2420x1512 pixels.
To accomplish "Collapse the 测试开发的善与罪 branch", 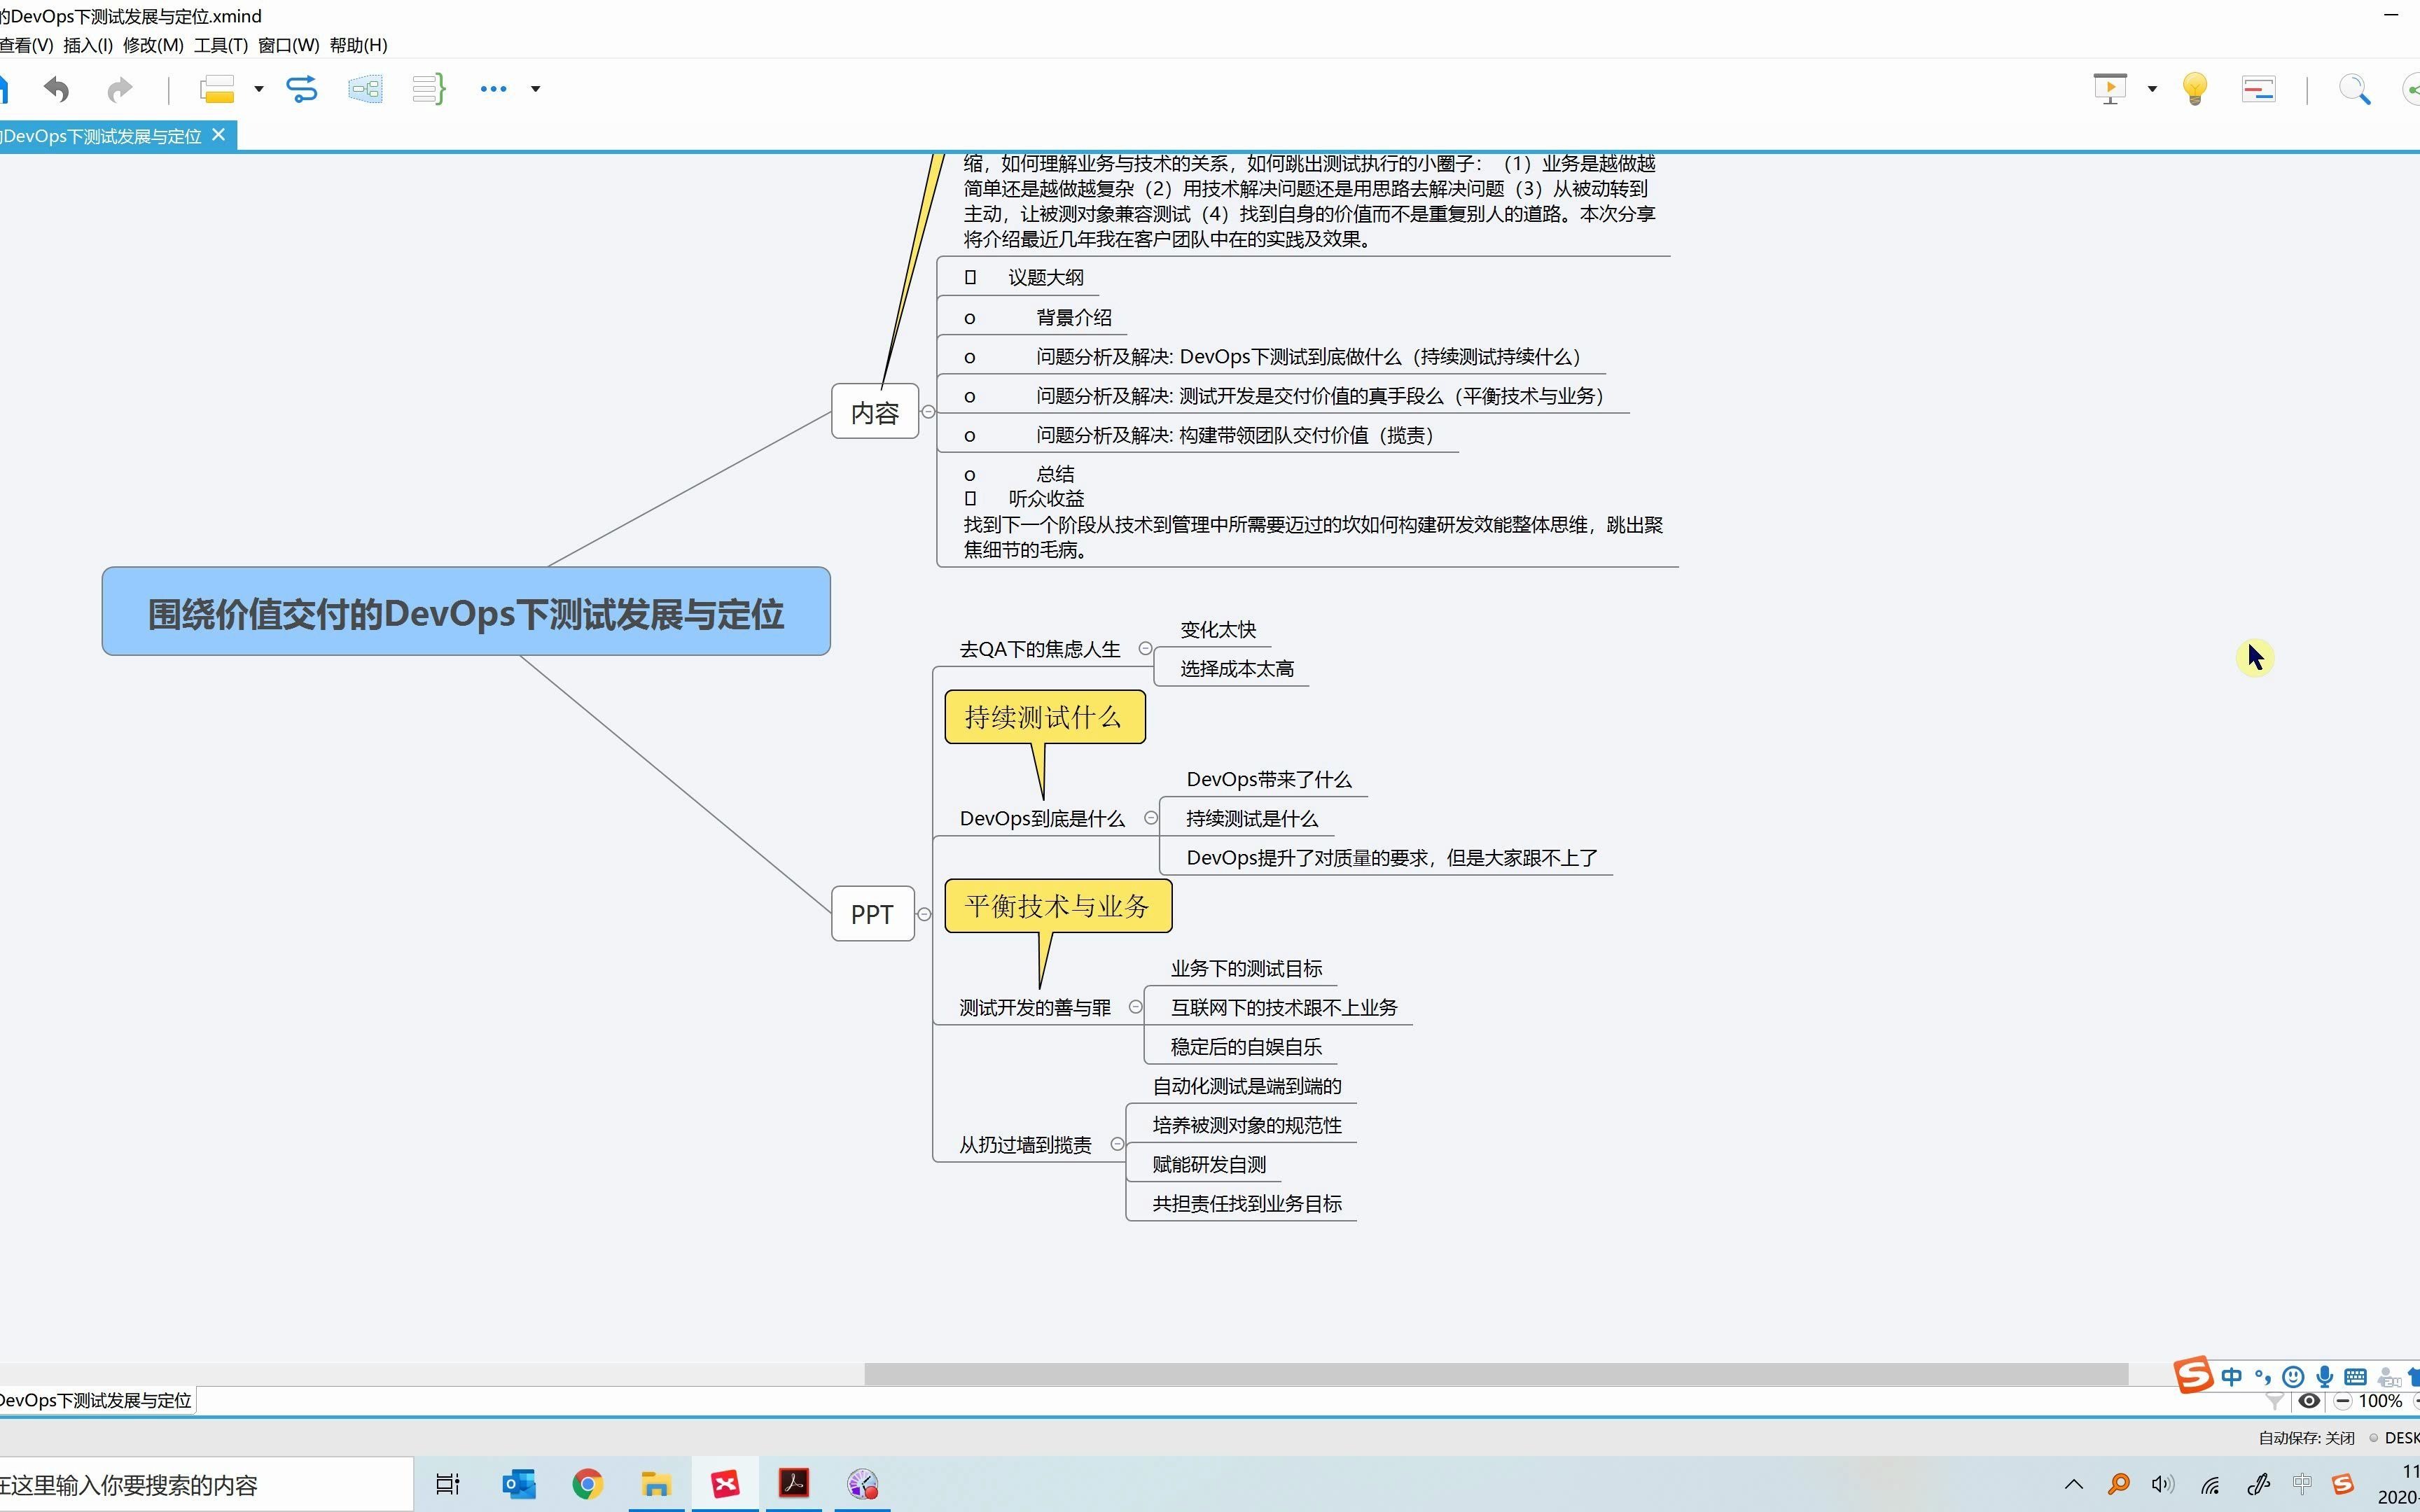I will 1136,1007.
